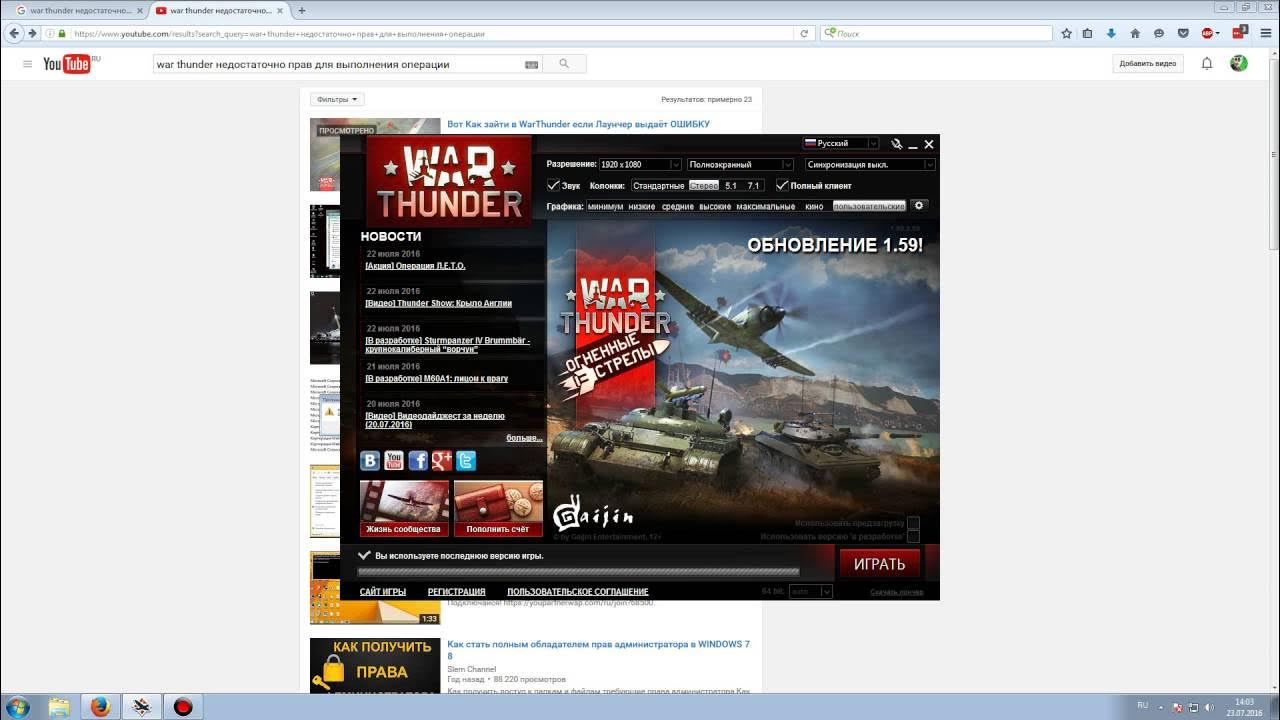The image size is (1280, 720).
Task: Select Стандартные speakers option
Action: [658, 186]
